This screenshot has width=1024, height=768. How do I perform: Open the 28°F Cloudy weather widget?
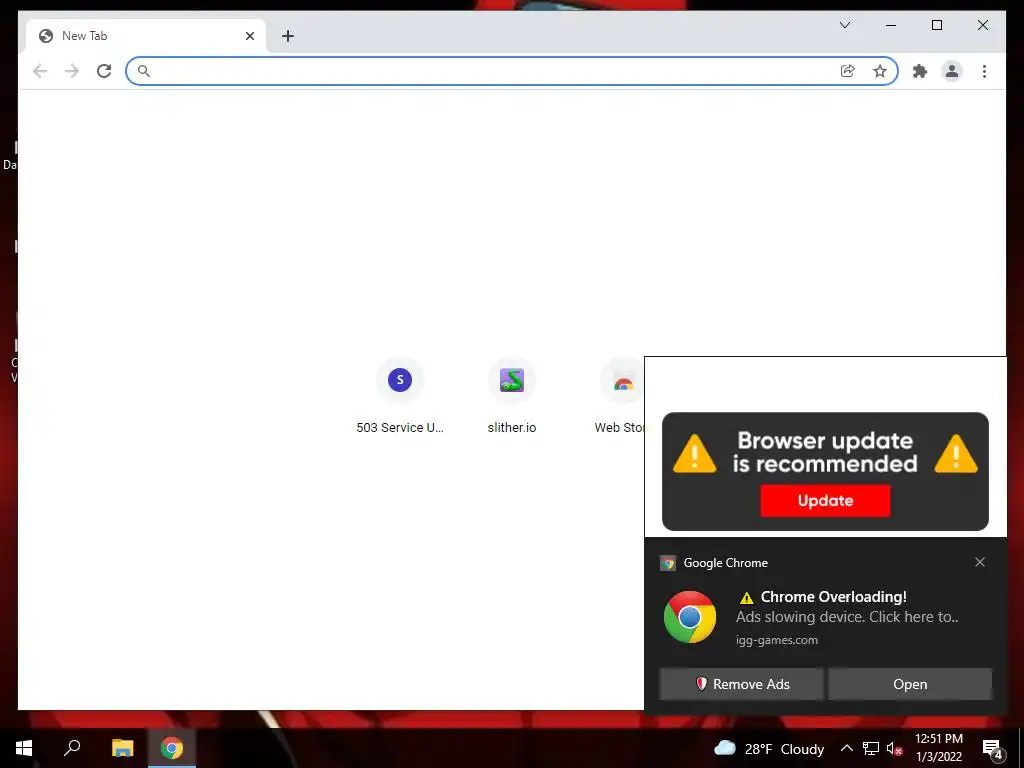[x=769, y=748]
